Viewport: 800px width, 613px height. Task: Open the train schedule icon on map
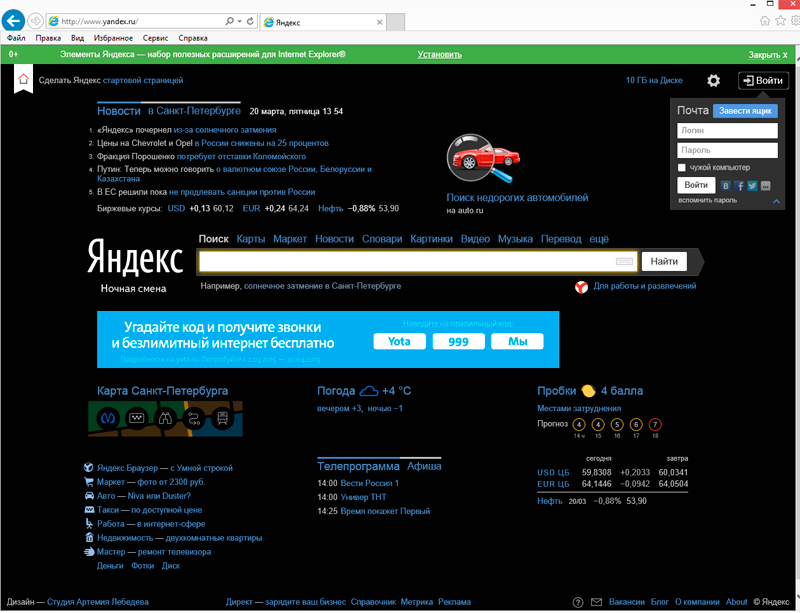pyautogui.click(x=222, y=419)
